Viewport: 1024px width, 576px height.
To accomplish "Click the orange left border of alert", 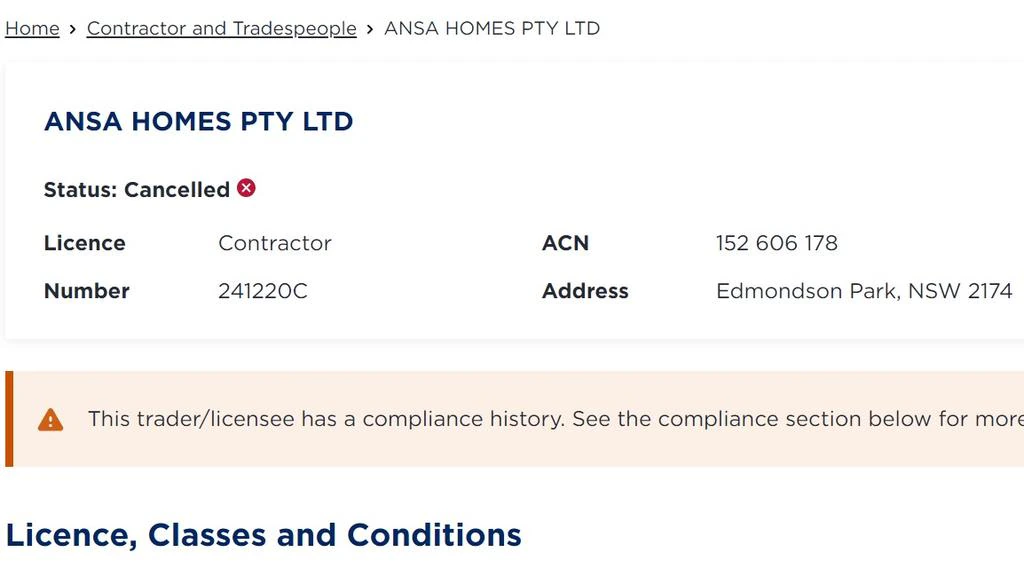I will pyautogui.click(x=9, y=419).
